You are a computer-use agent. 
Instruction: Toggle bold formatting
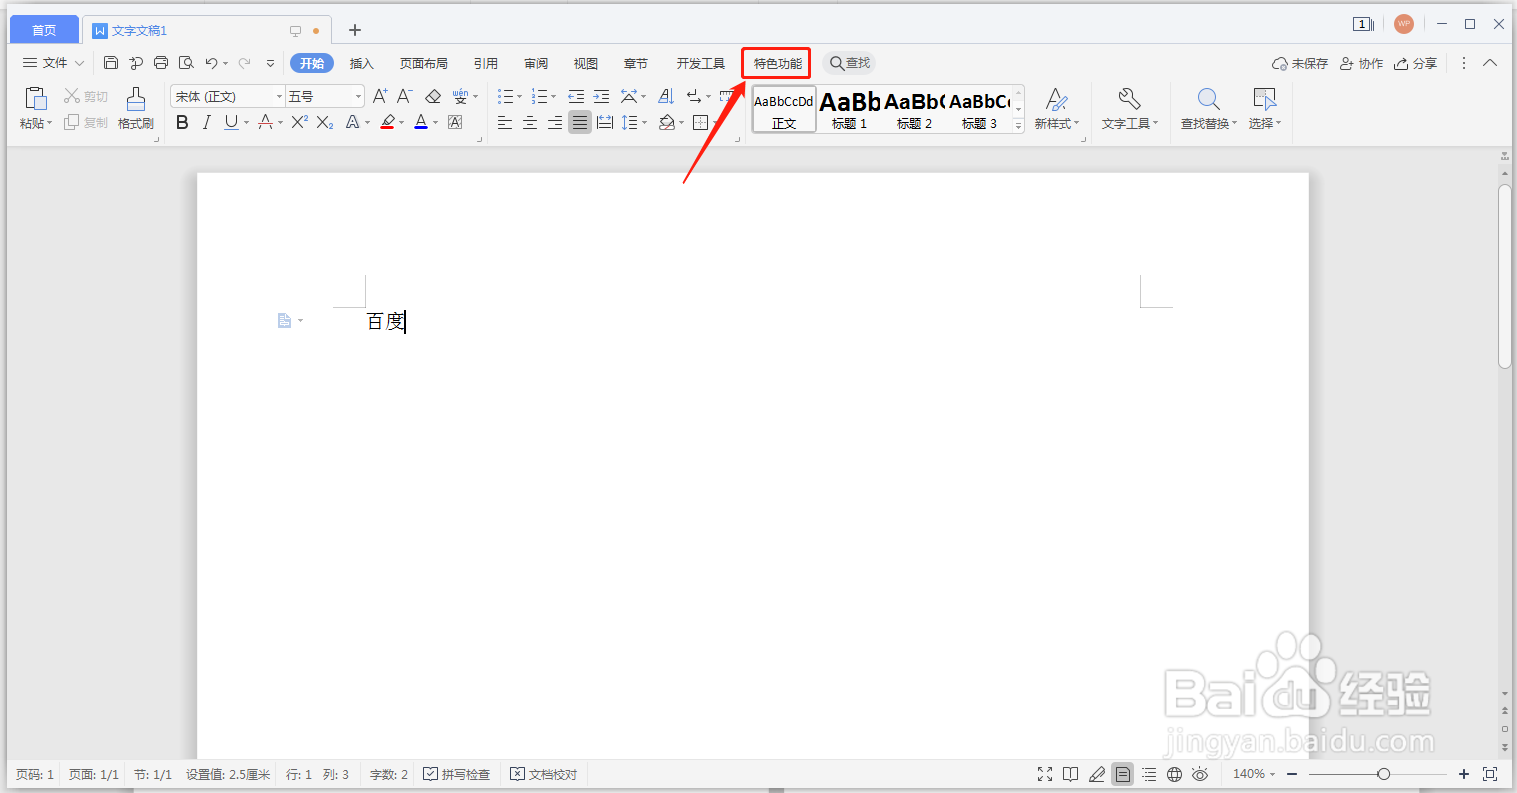click(x=182, y=122)
